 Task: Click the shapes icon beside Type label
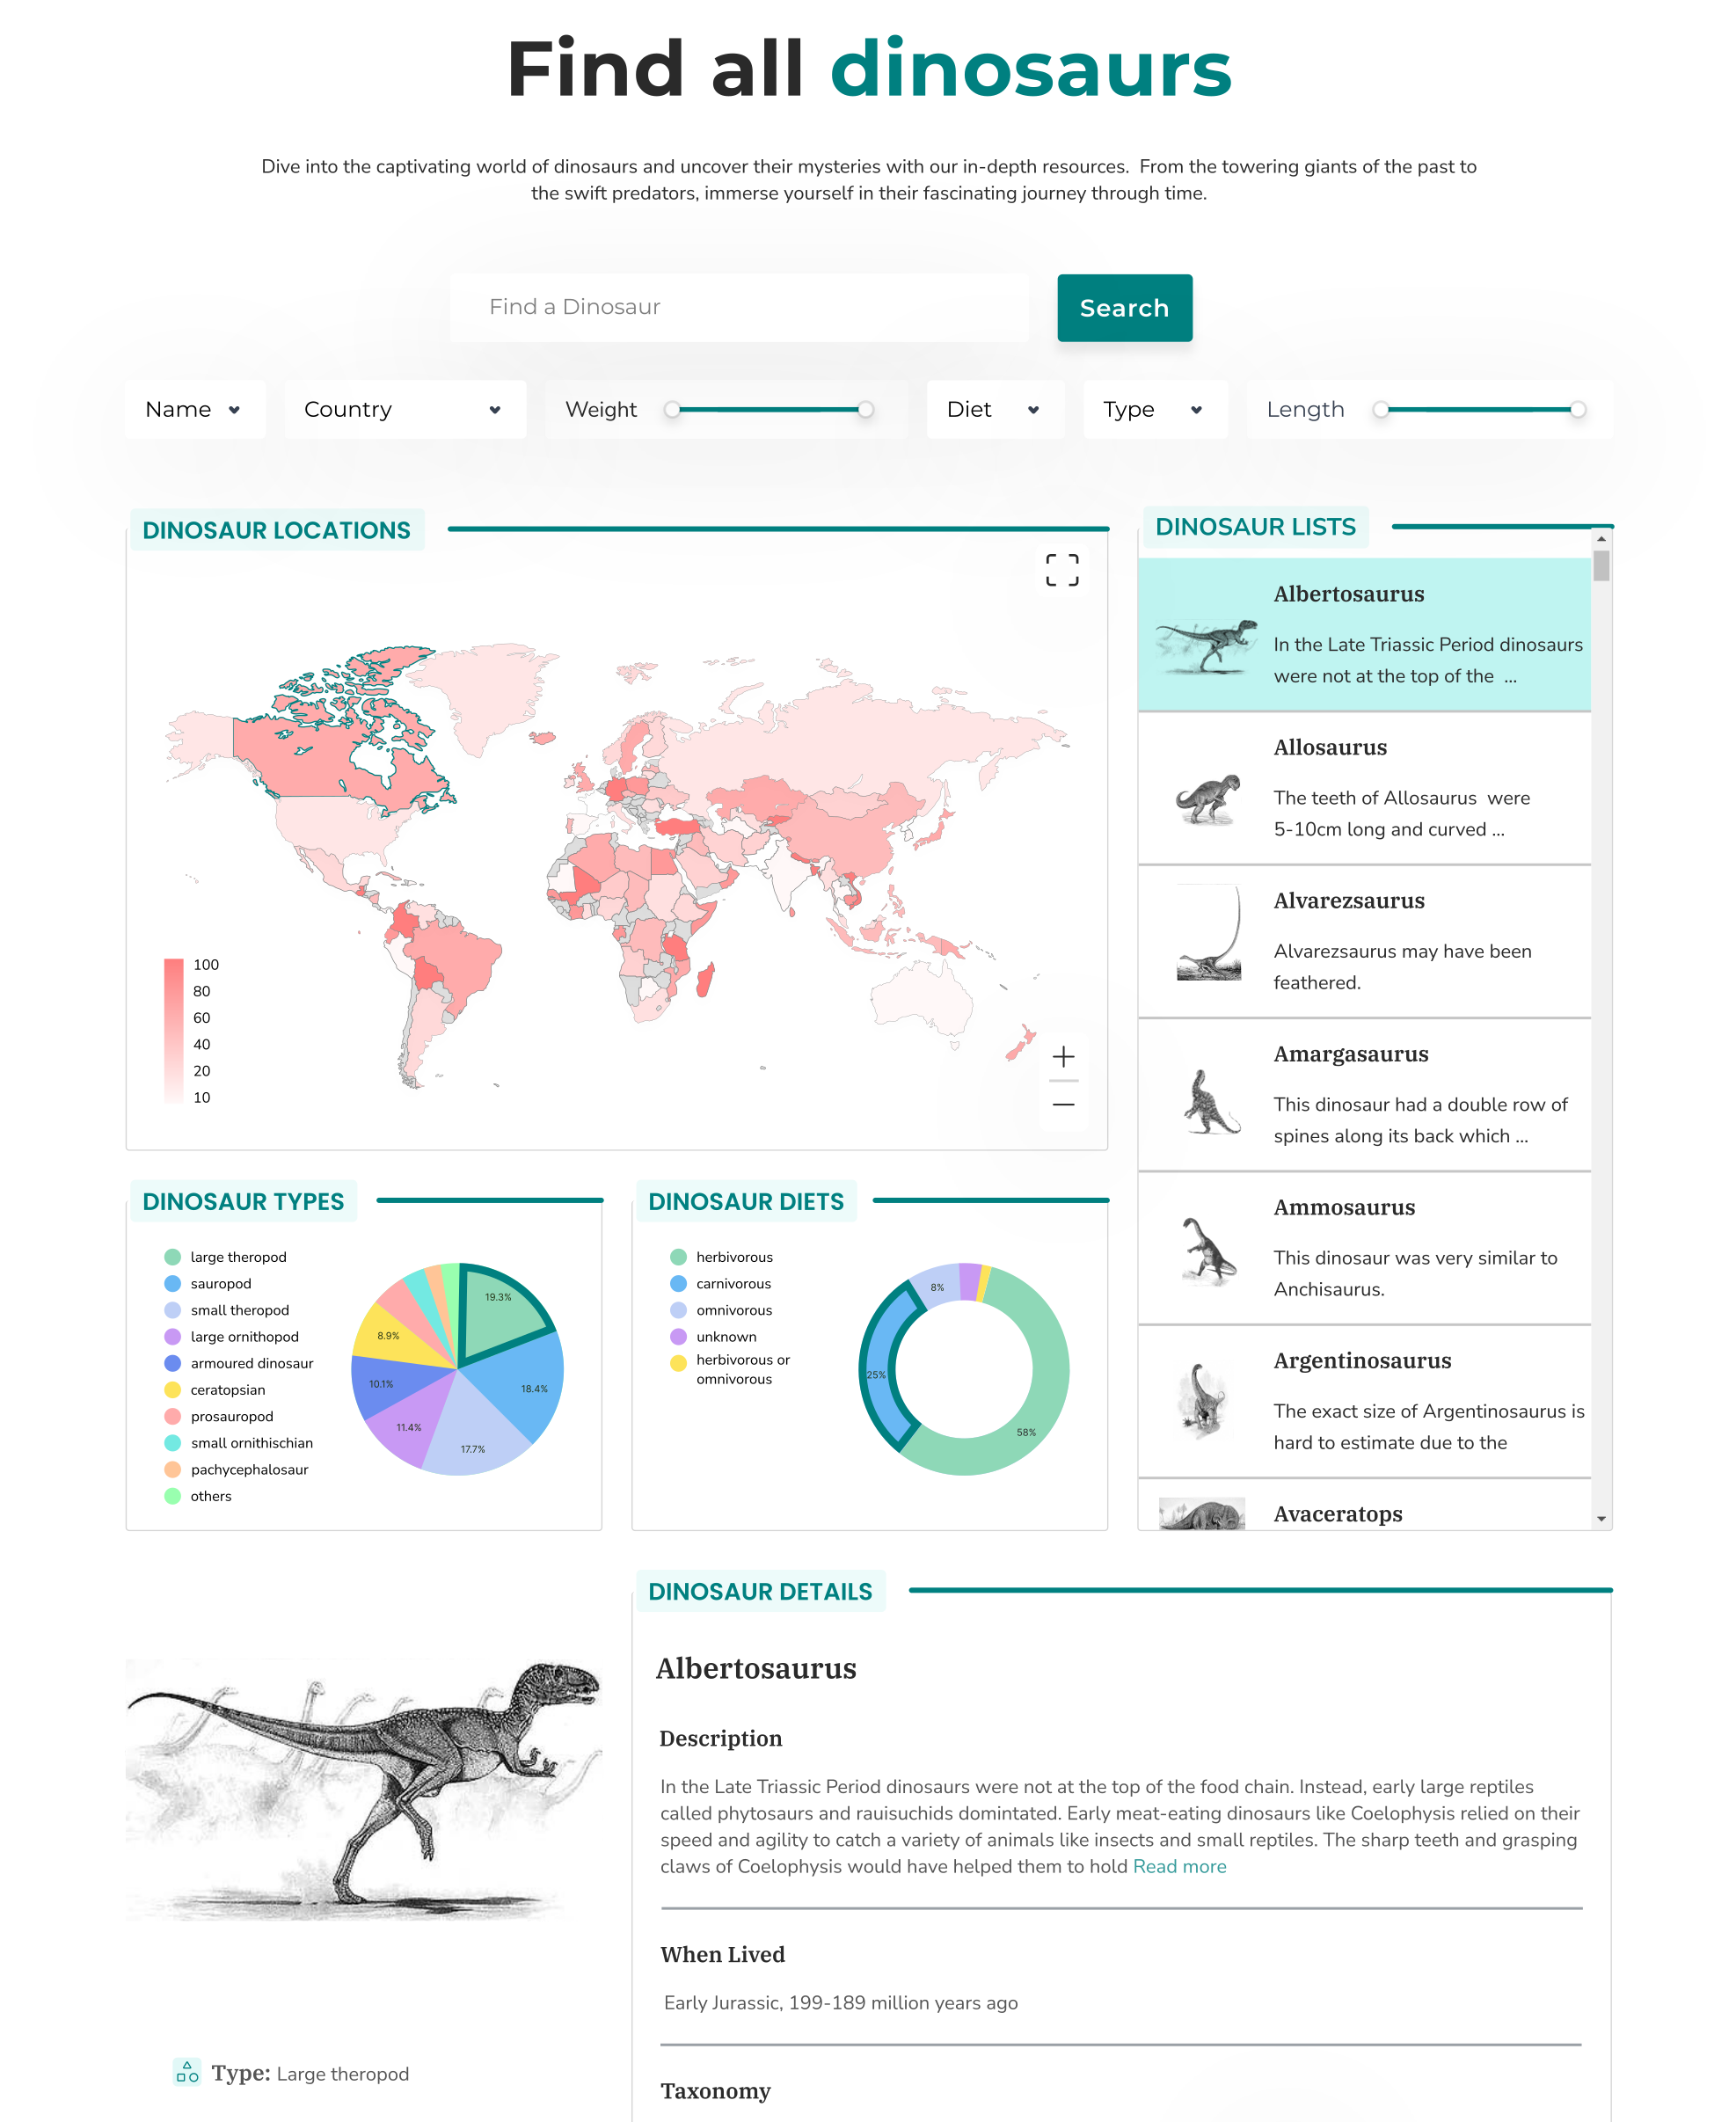[187, 2072]
